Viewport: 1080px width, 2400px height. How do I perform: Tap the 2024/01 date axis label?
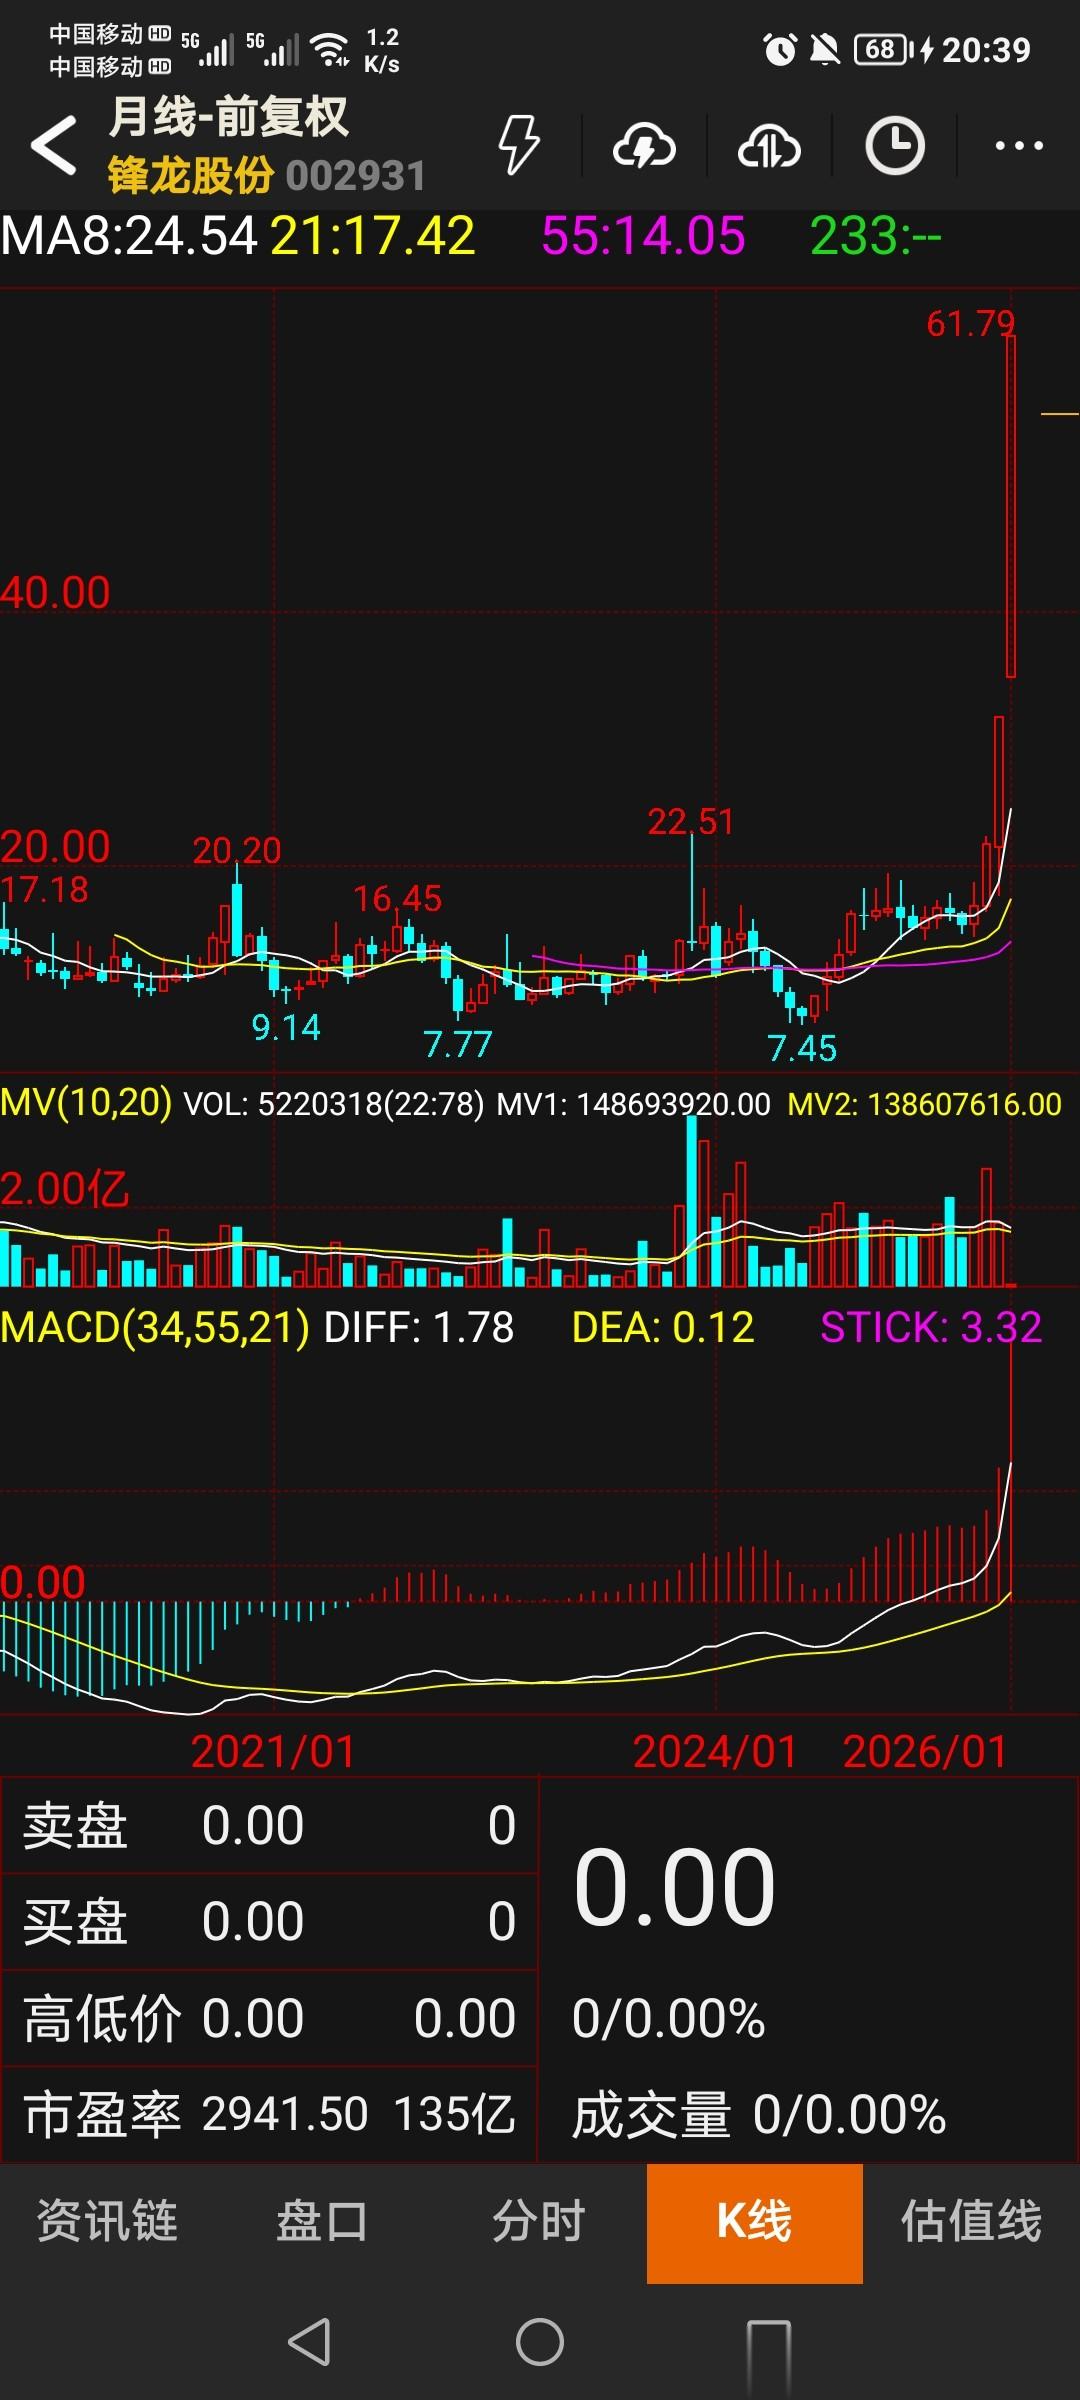pos(715,1751)
